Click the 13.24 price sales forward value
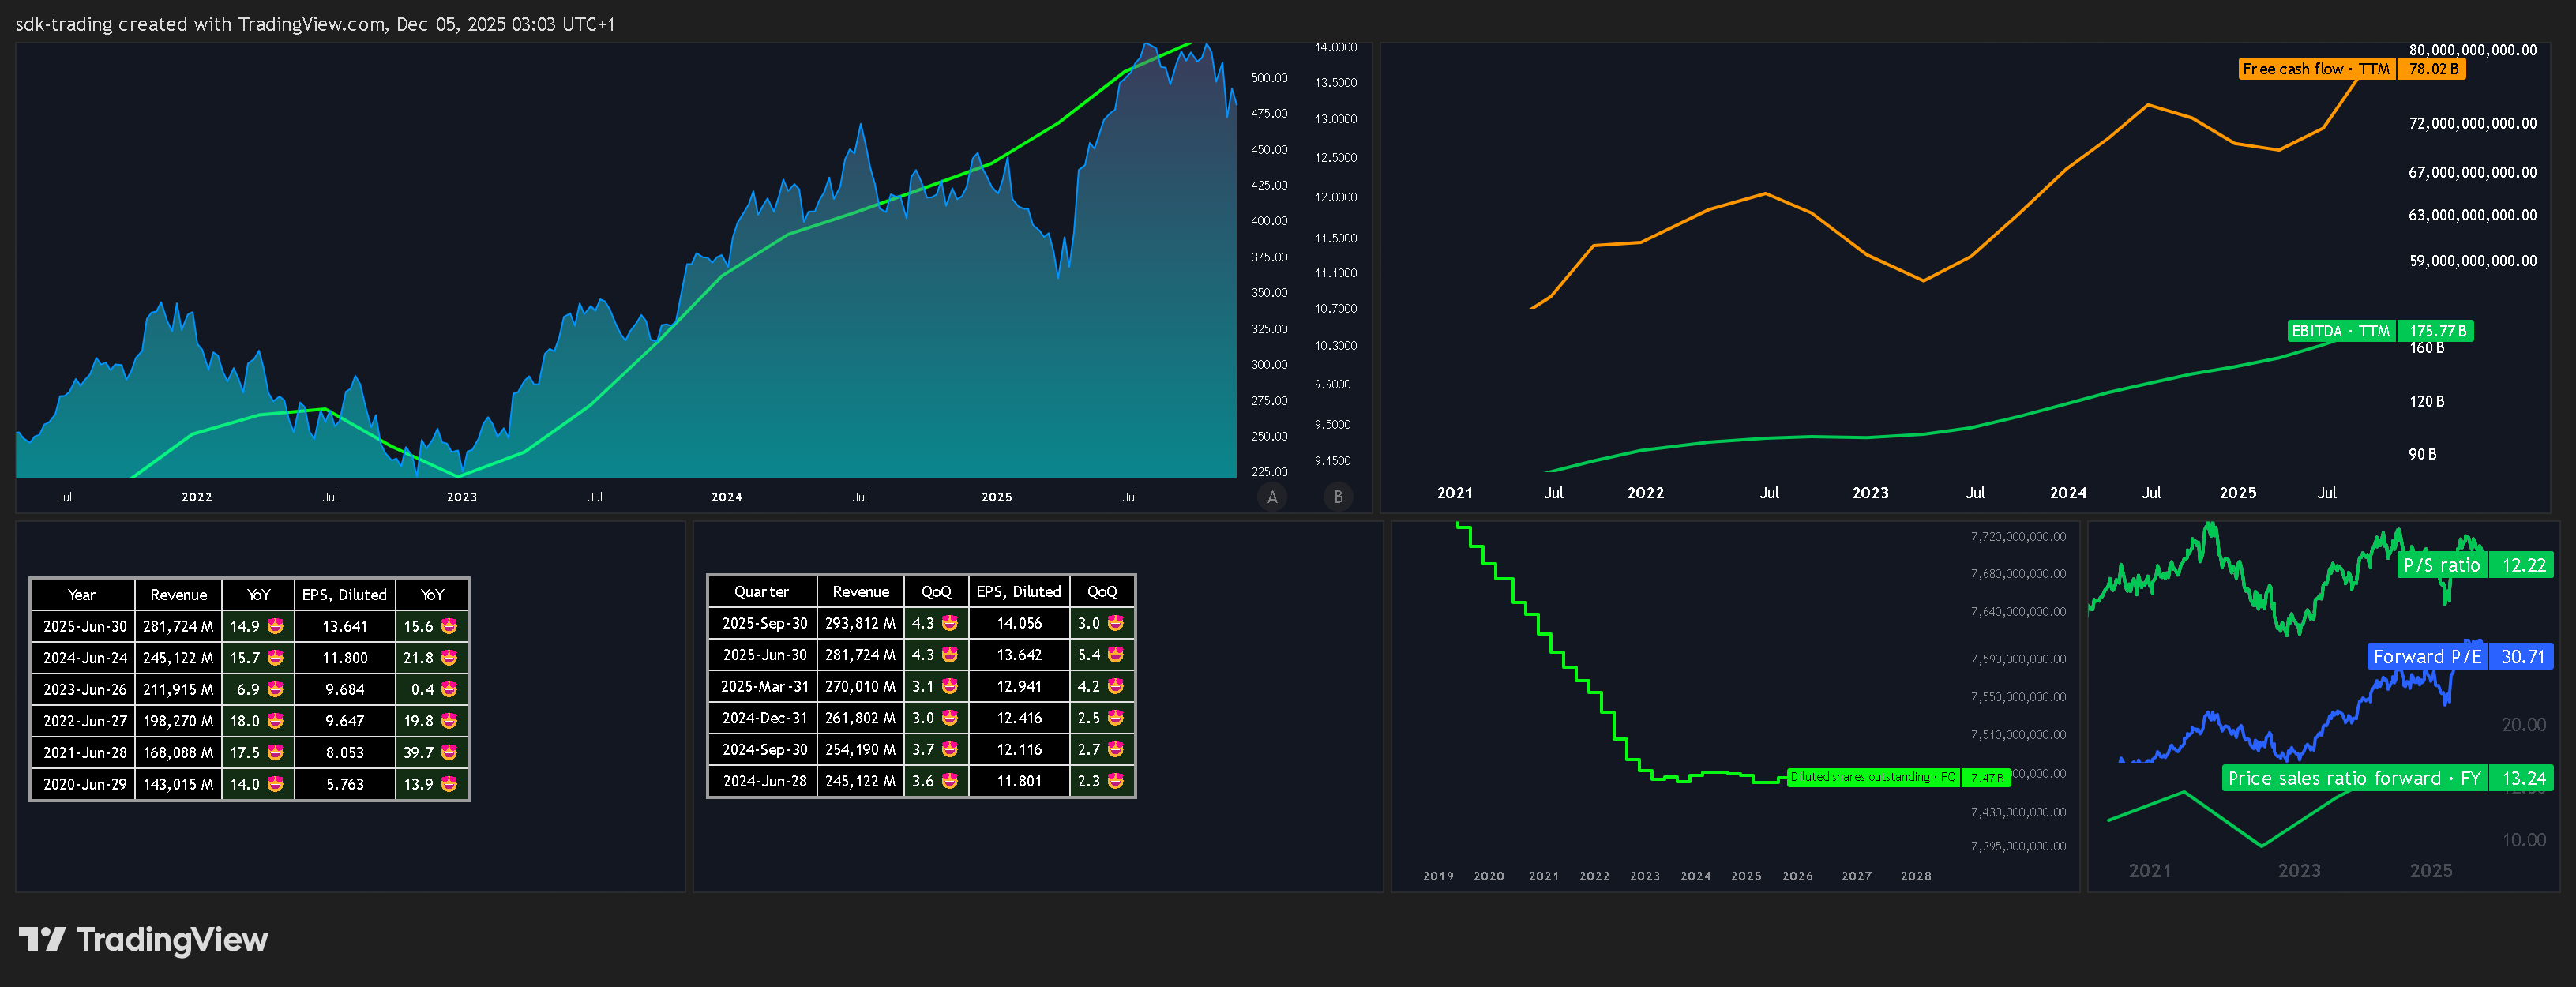Screen dimensions: 2576x987 click(x=2522, y=778)
